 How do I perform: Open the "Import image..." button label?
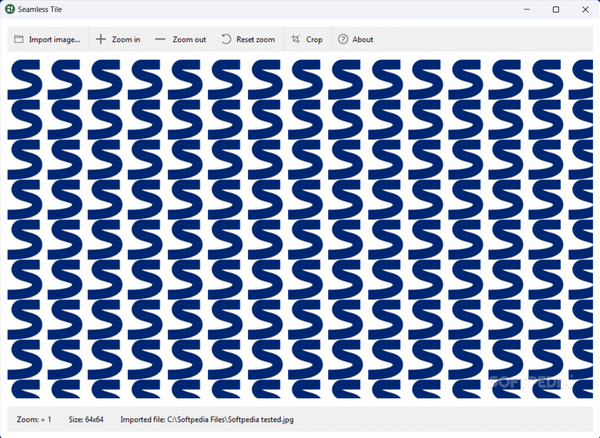coord(55,39)
